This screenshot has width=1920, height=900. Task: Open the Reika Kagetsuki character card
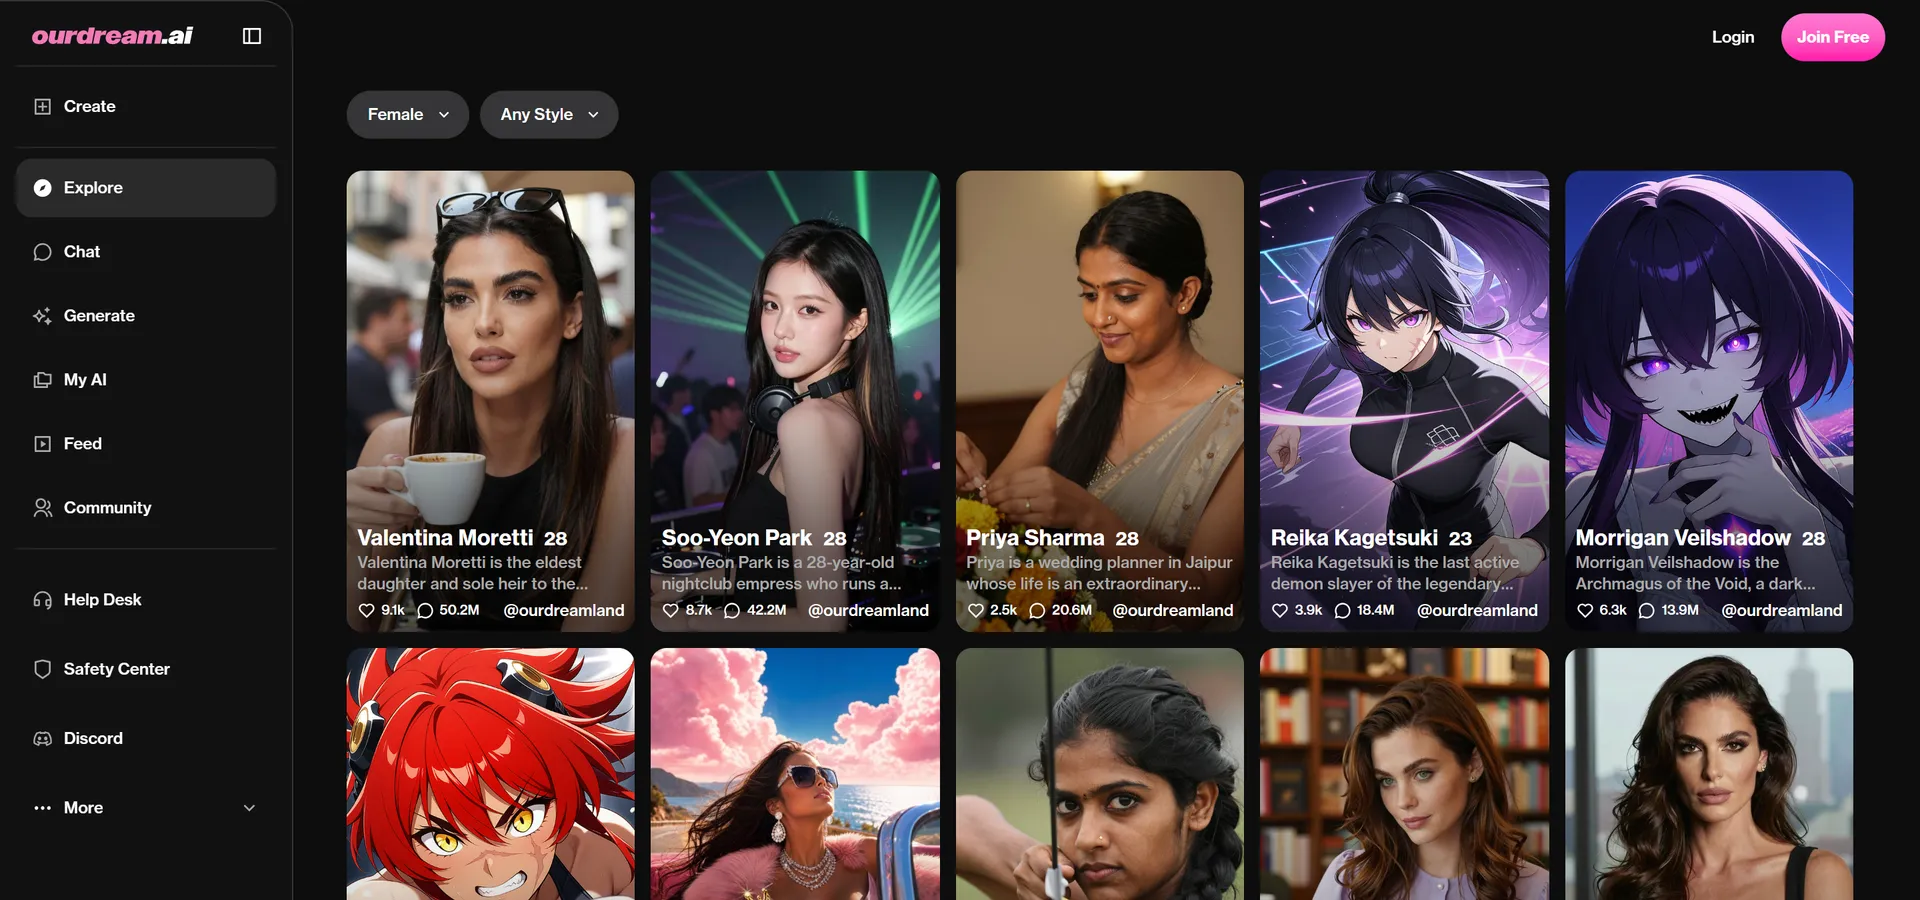pyautogui.click(x=1404, y=401)
